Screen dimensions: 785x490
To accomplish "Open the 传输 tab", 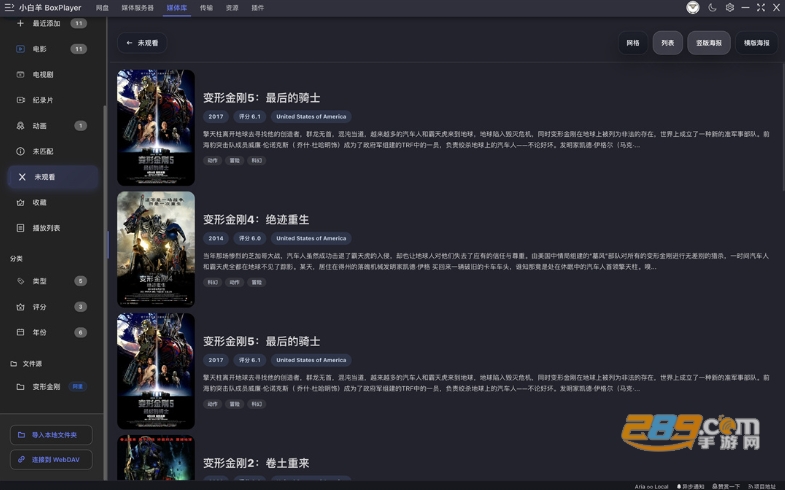I will [x=206, y=8].
